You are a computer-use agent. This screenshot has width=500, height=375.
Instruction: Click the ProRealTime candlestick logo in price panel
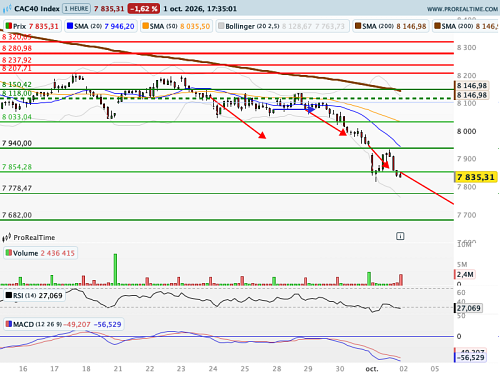pos(7,238)
